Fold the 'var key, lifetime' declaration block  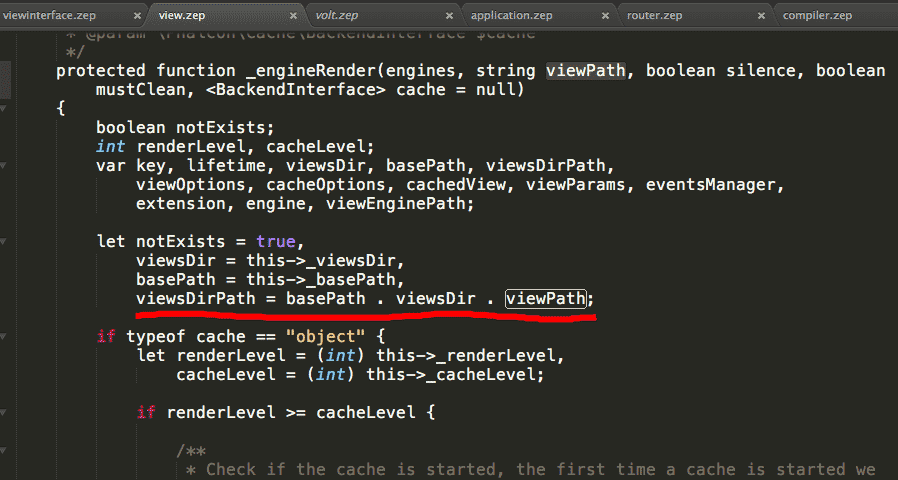tap(4, 166)
